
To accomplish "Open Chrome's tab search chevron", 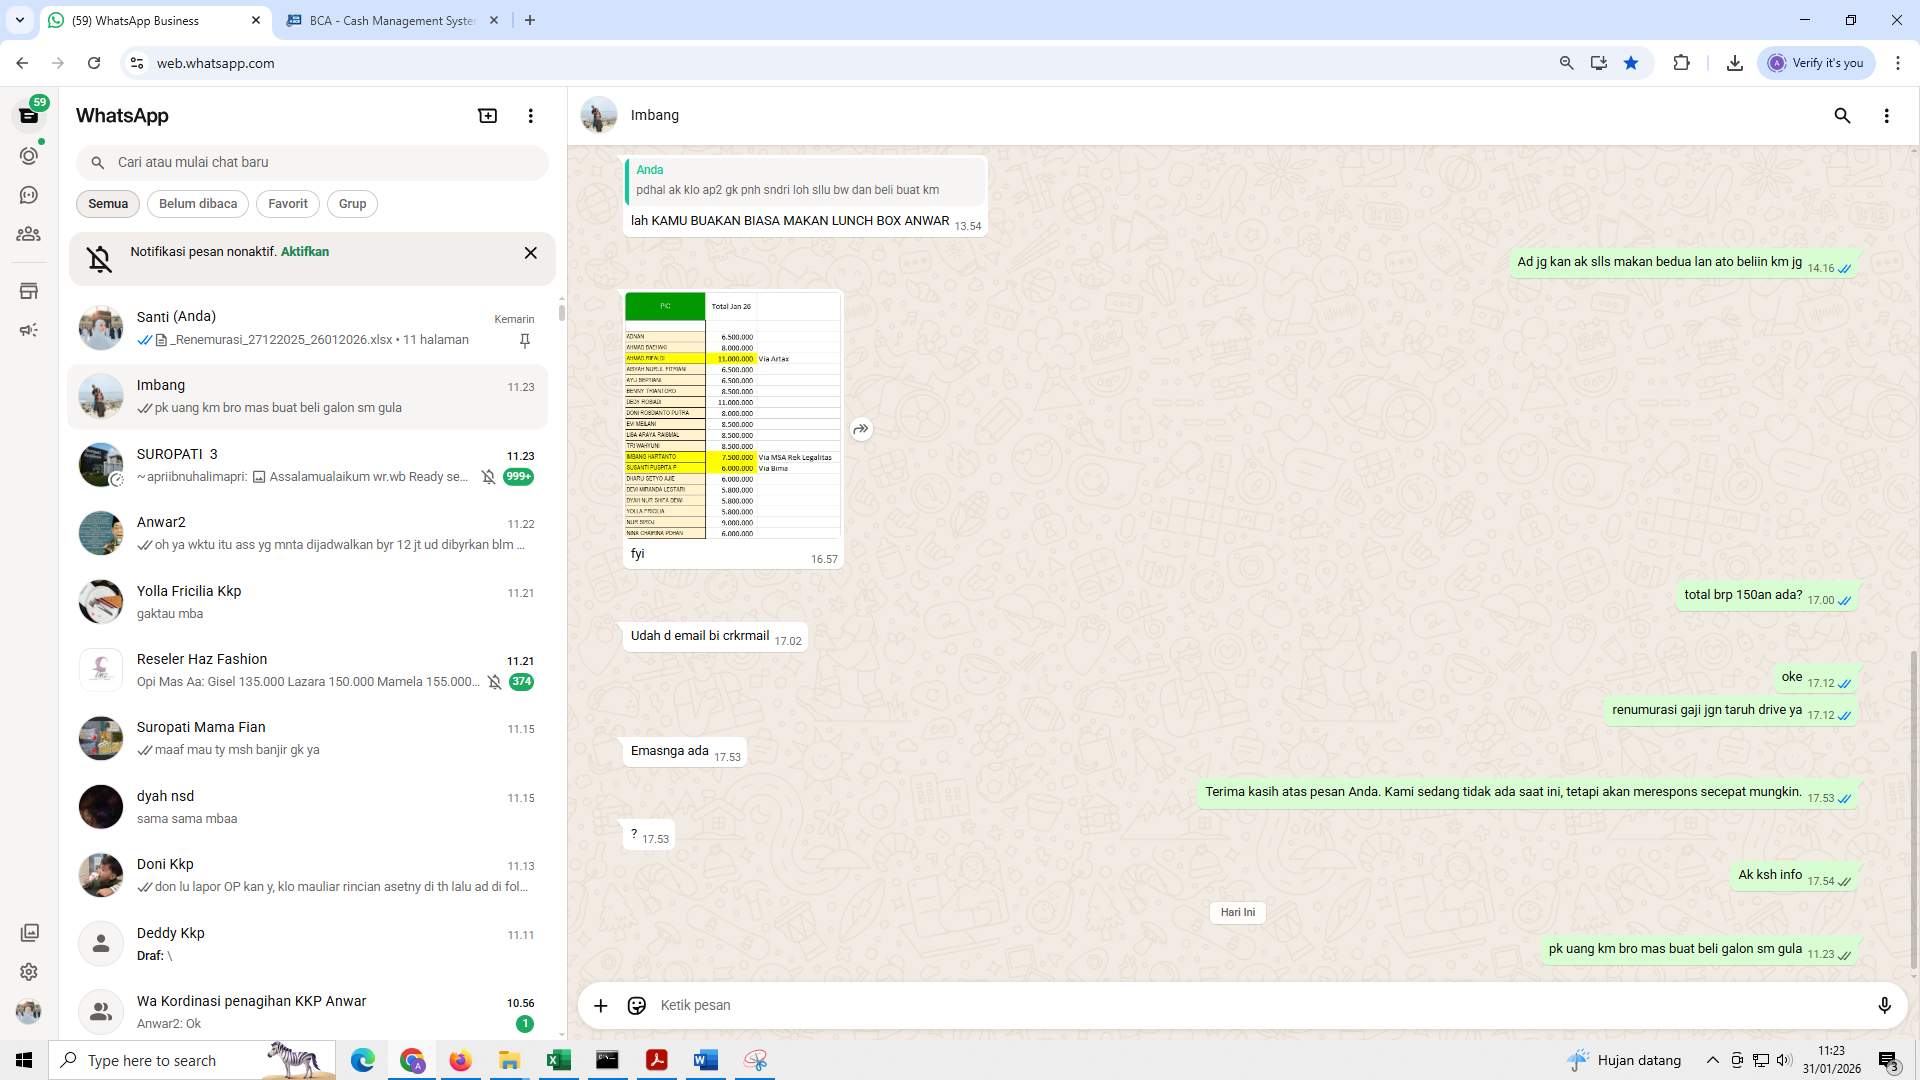I will [x=19, y=20].
